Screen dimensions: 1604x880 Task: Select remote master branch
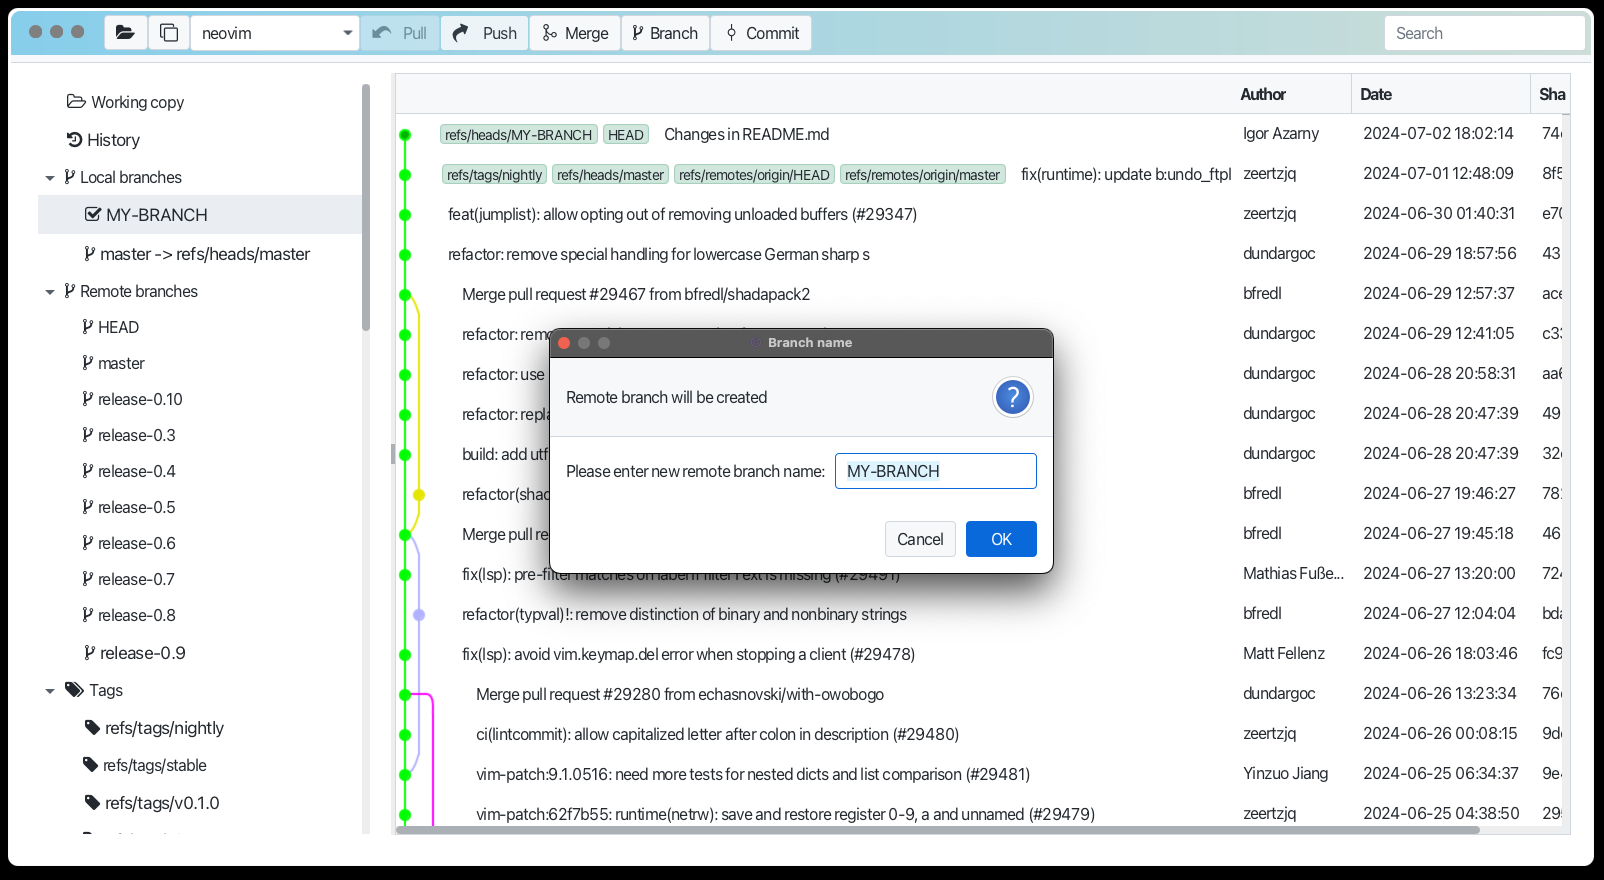click(113, 363)
